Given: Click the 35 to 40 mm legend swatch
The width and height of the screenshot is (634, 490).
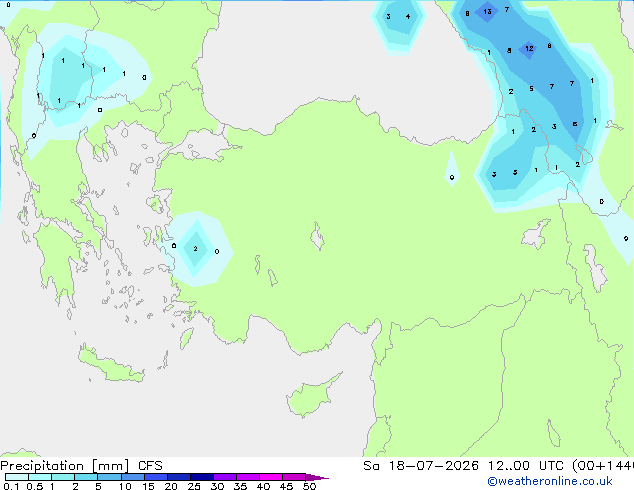Looking at the screenshot, I should pyautogui.click(x=247, y=477).
